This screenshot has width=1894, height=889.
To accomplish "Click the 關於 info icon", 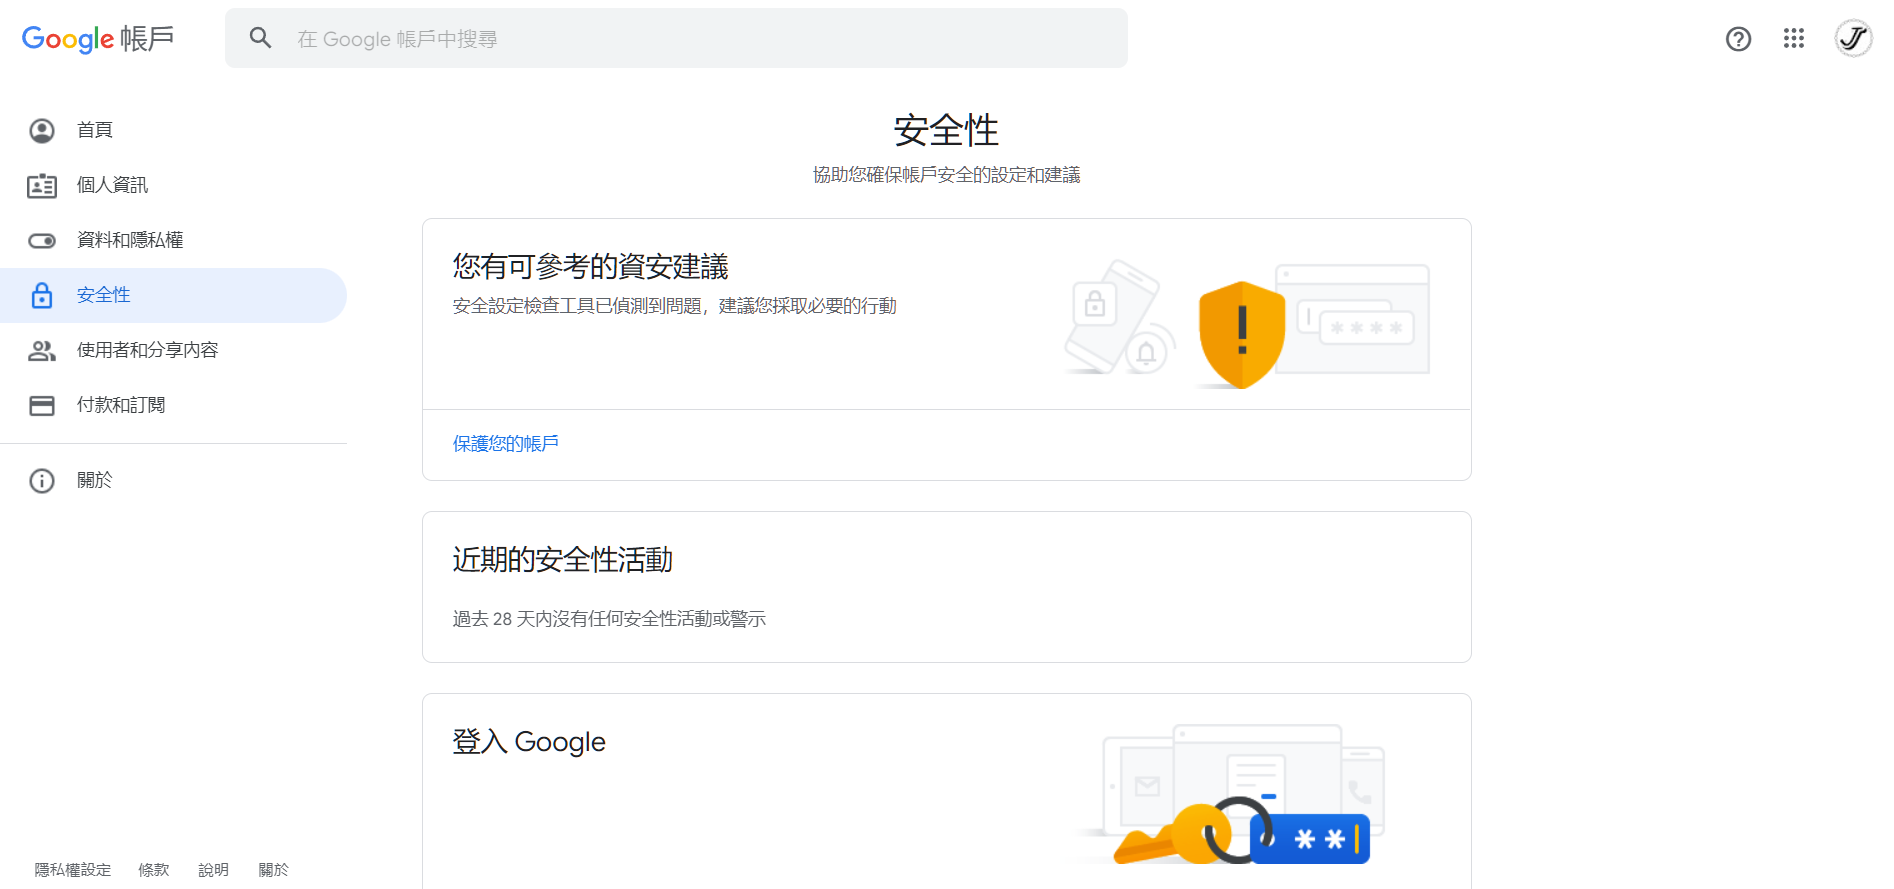I will 42,480.
